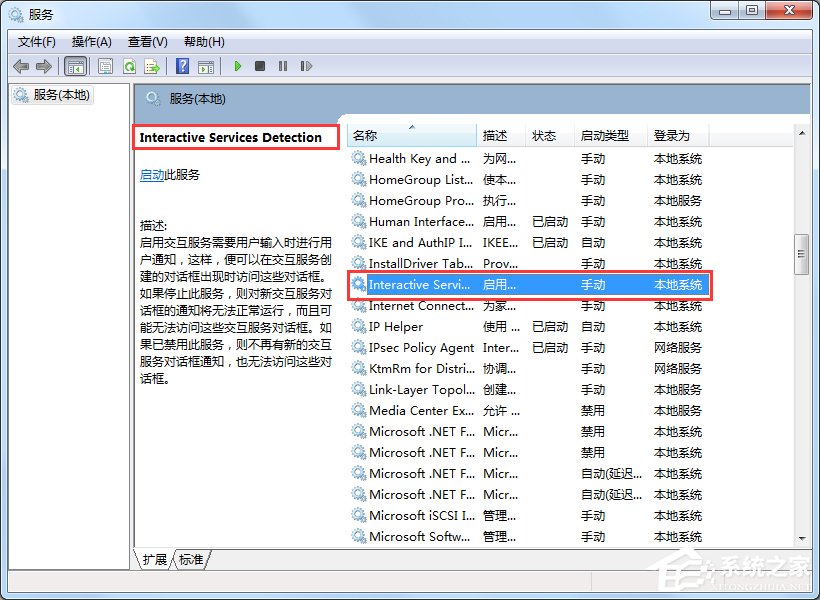Switch to the 标准 tab
The width and height of the screenshot is (820, 600).
pyautogui.click(x=190, y=560)
